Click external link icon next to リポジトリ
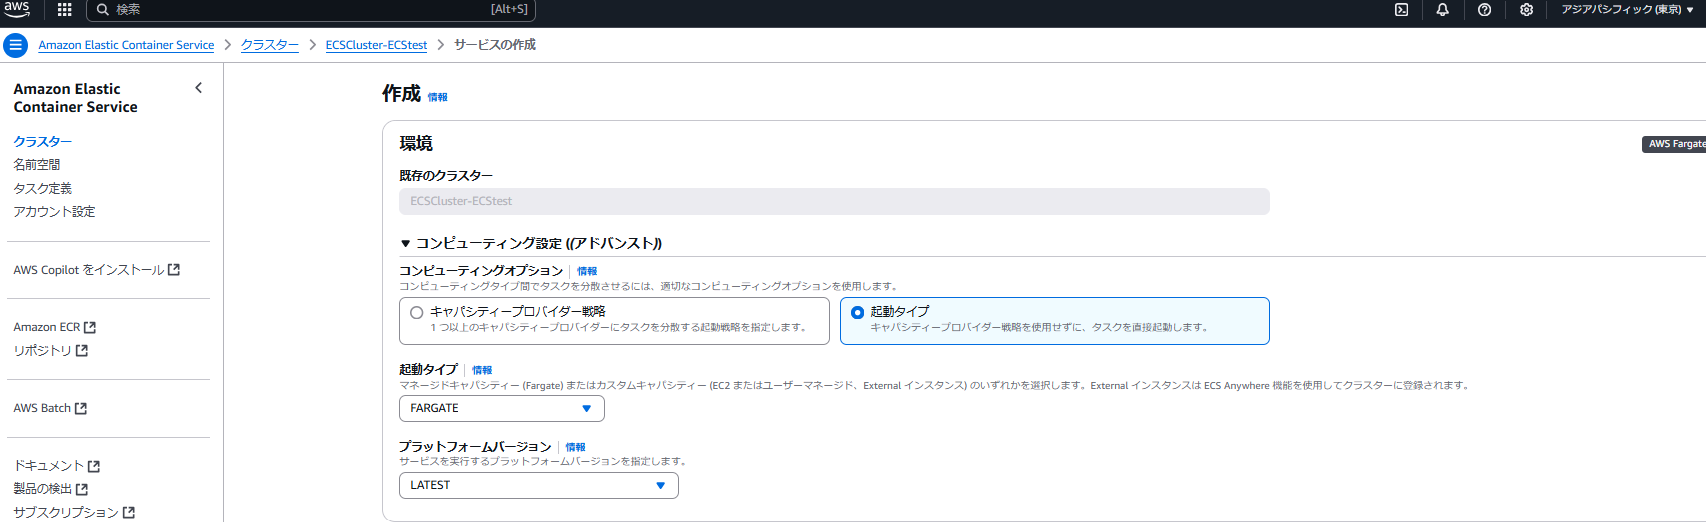The height and width of the screenshot is (522, 1706). tap(82, 351)
